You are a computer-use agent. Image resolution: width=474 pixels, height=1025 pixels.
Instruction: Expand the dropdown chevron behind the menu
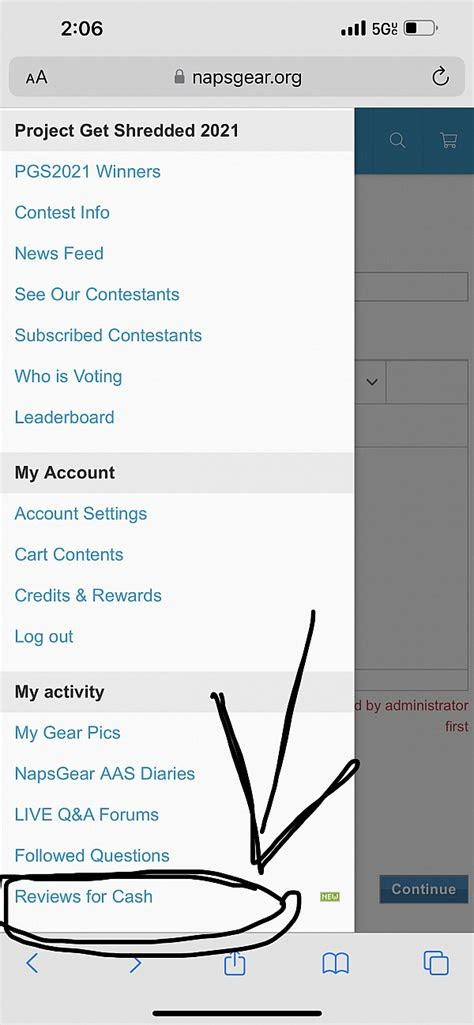(x=372, y=381)
